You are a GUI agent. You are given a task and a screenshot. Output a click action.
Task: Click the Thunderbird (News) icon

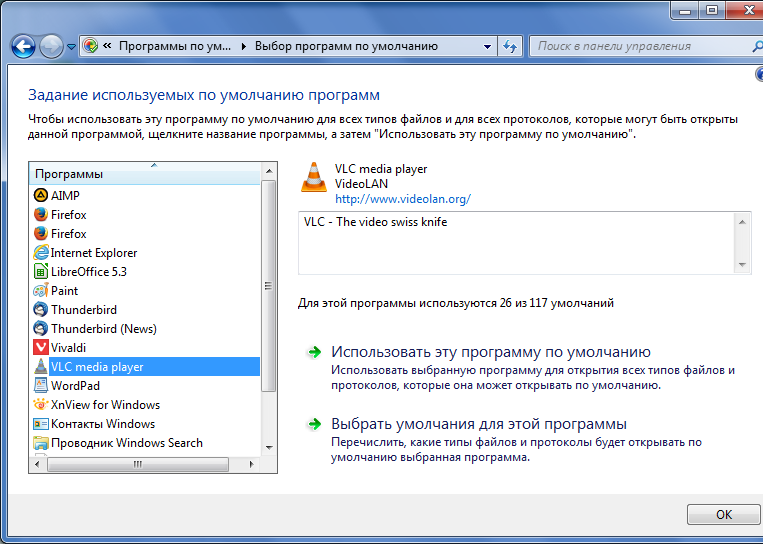pyautogui.click(x=41, y=328)
